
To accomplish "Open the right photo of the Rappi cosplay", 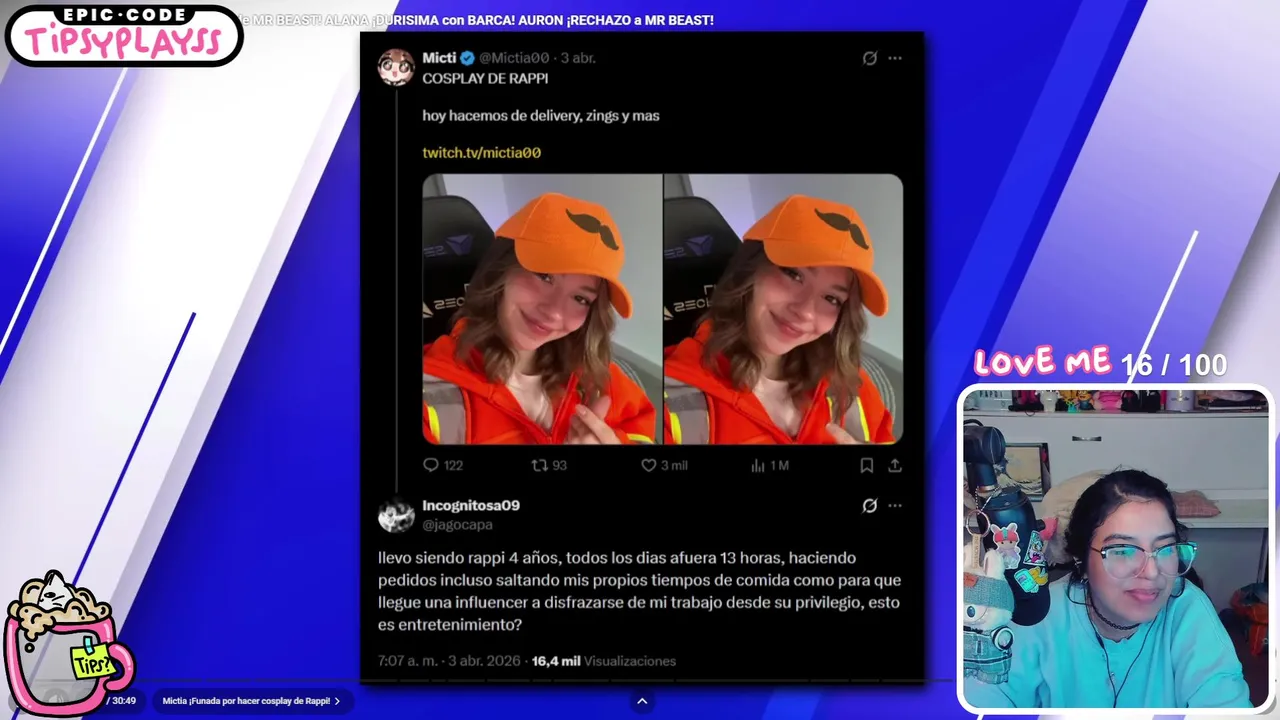I will tap(783, 309).
